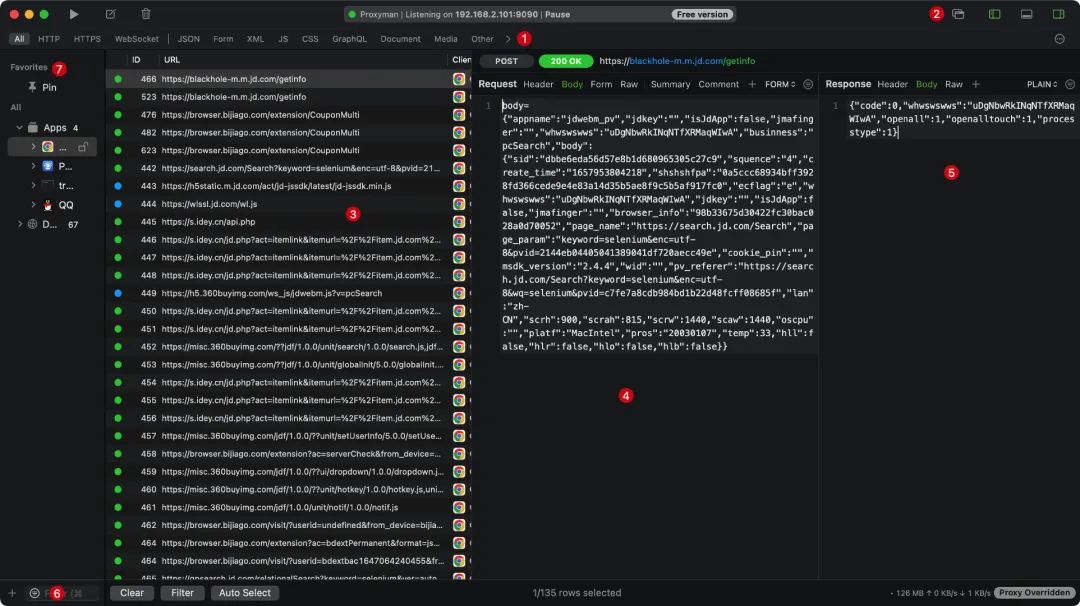Switch to the Request Header tab
Screen dimensions: 1080x606
[x=538, y=84]
